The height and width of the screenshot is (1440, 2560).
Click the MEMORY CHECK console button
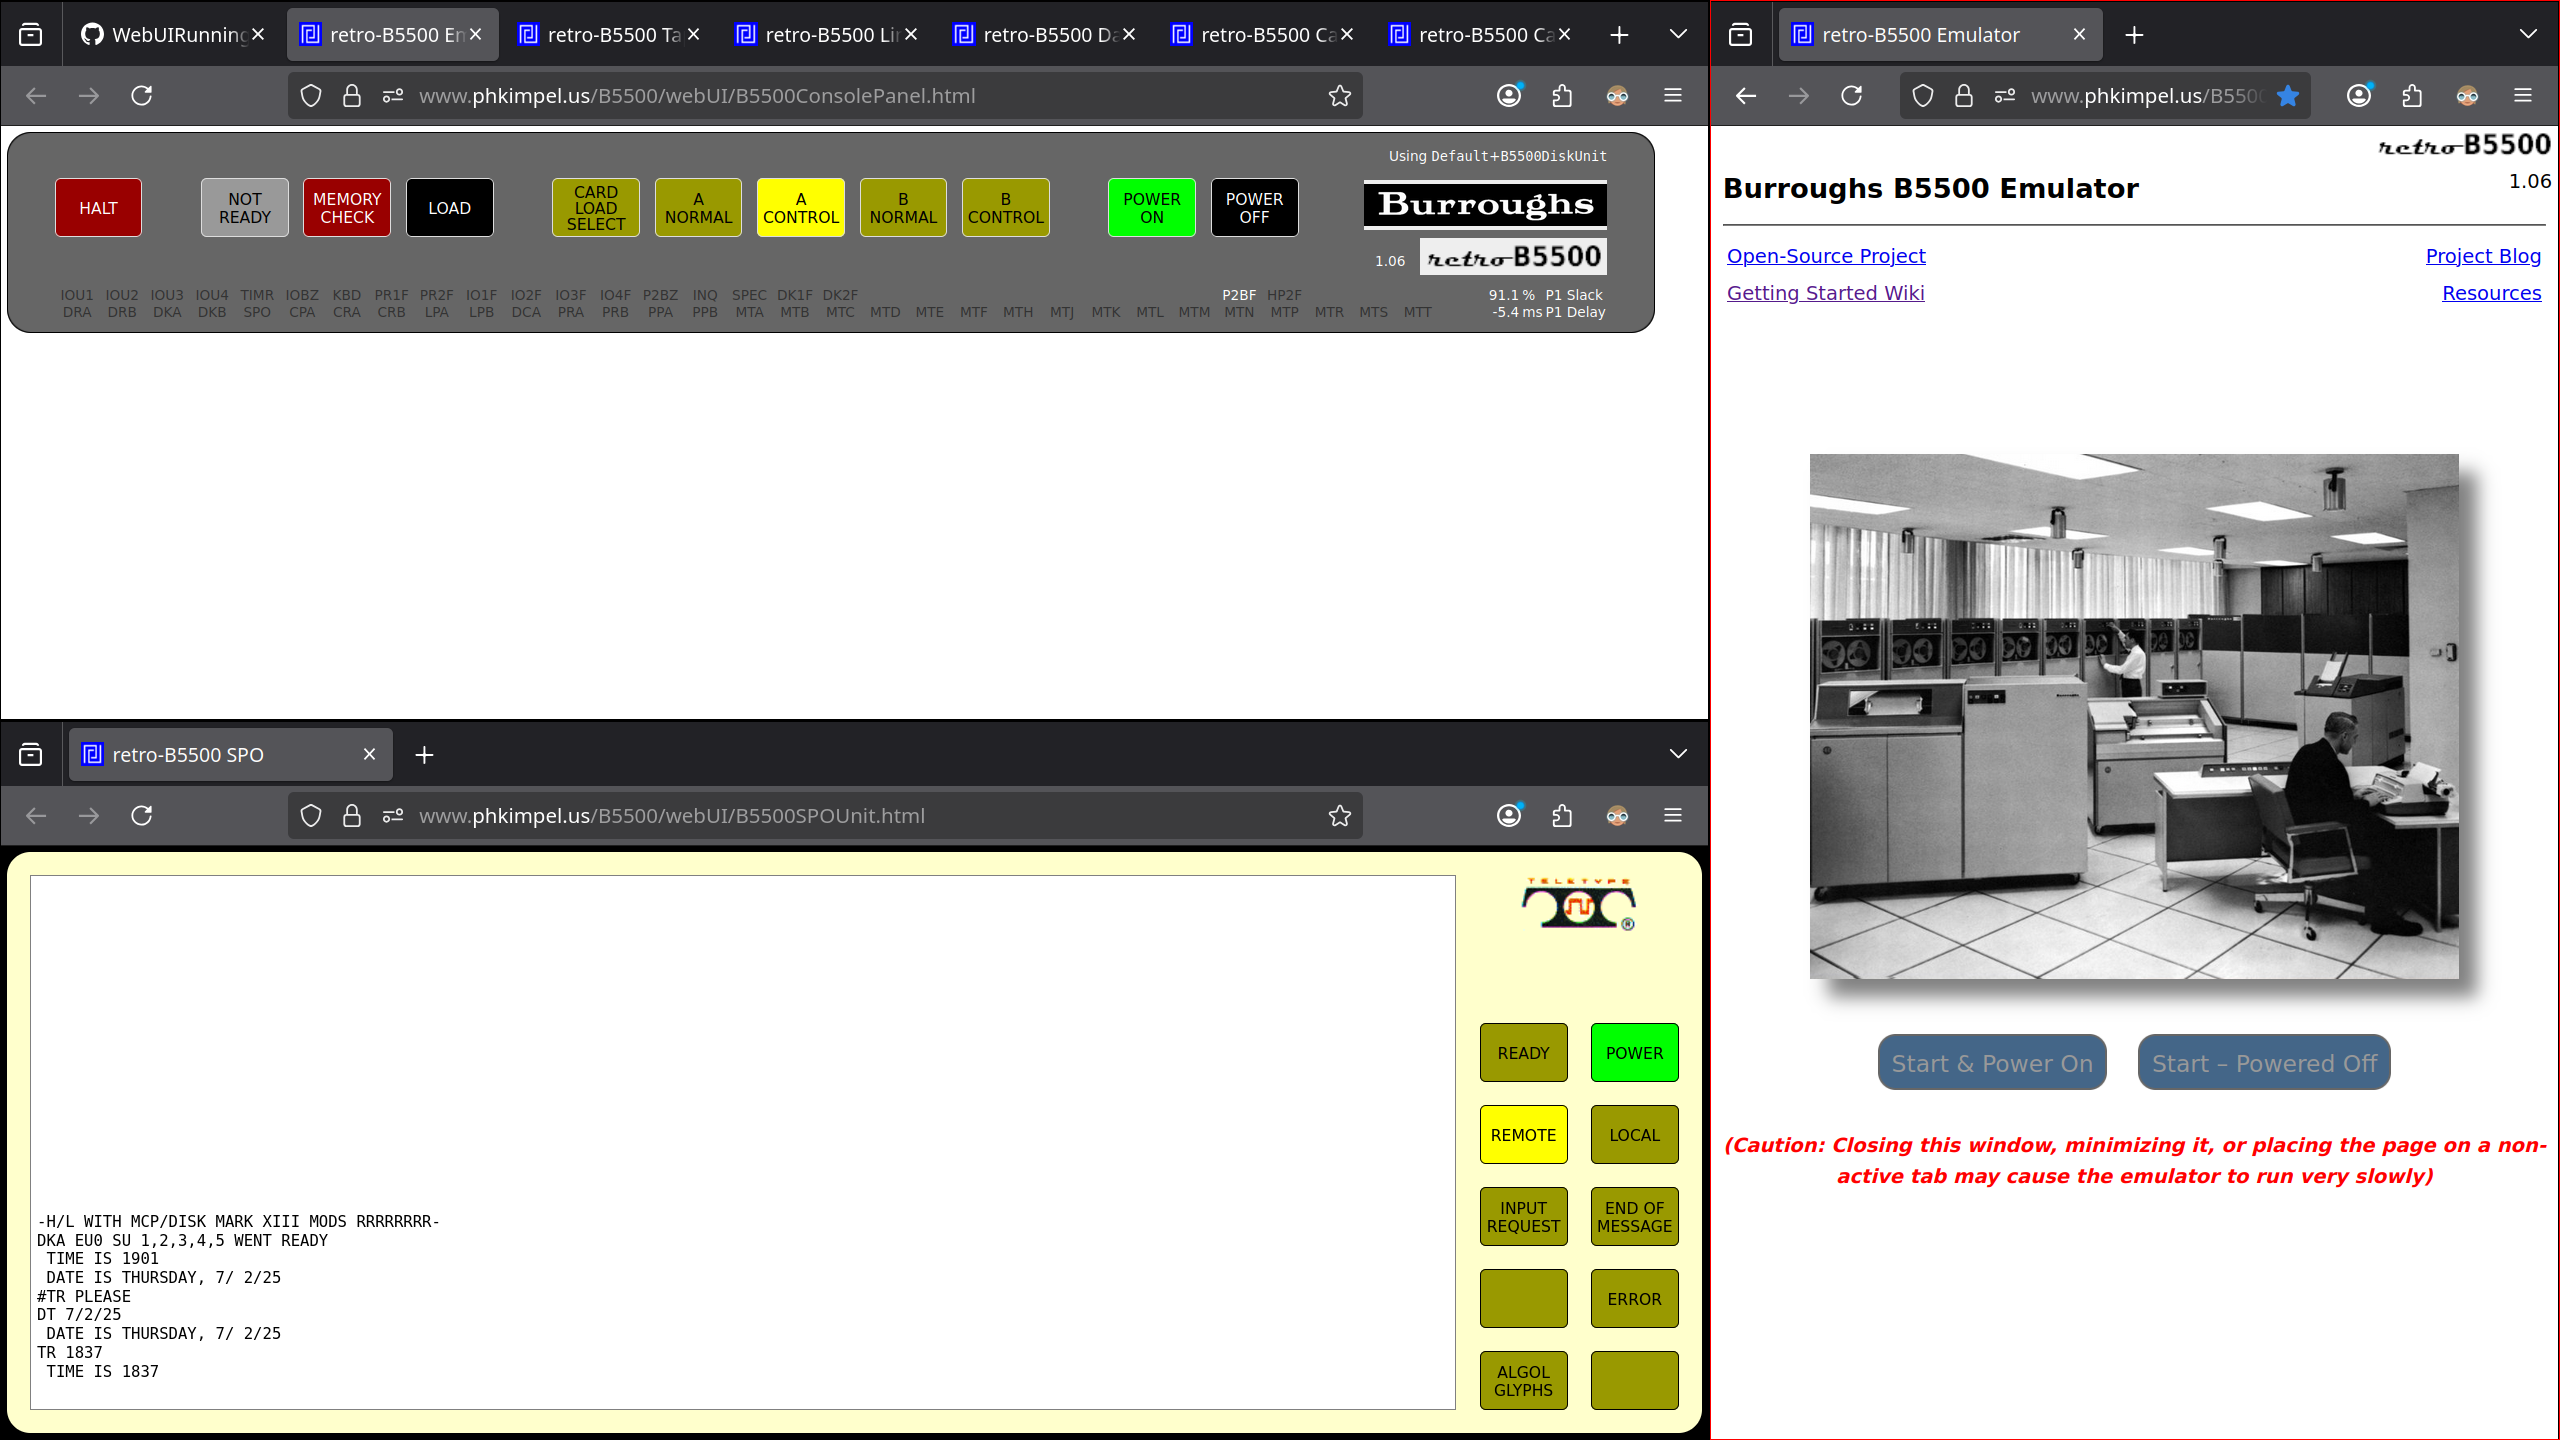click(347, 208)
